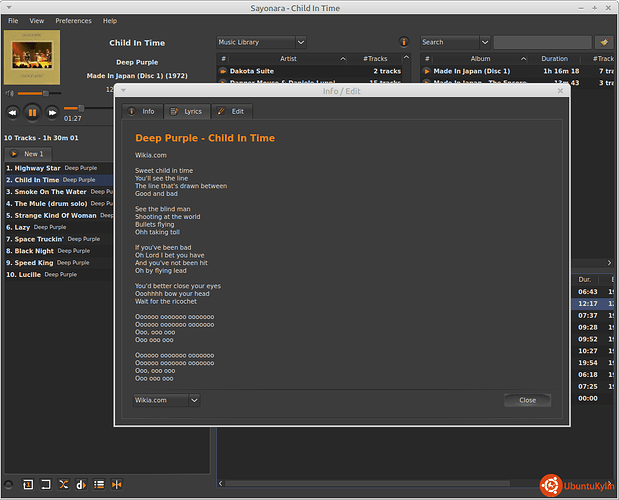The image size is (619, 500).
Task: Click play icon beside Made In Japan (Disc 1)
Action: click(427, 71)
